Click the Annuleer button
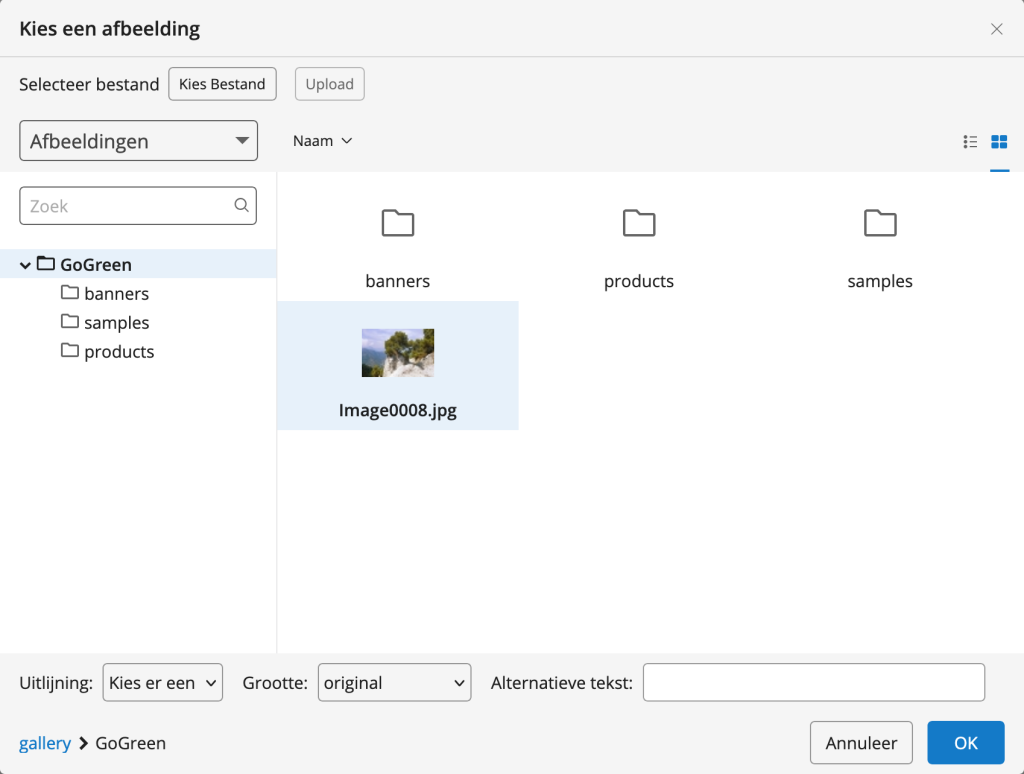The image size is (1024, 774). point(861,743)
